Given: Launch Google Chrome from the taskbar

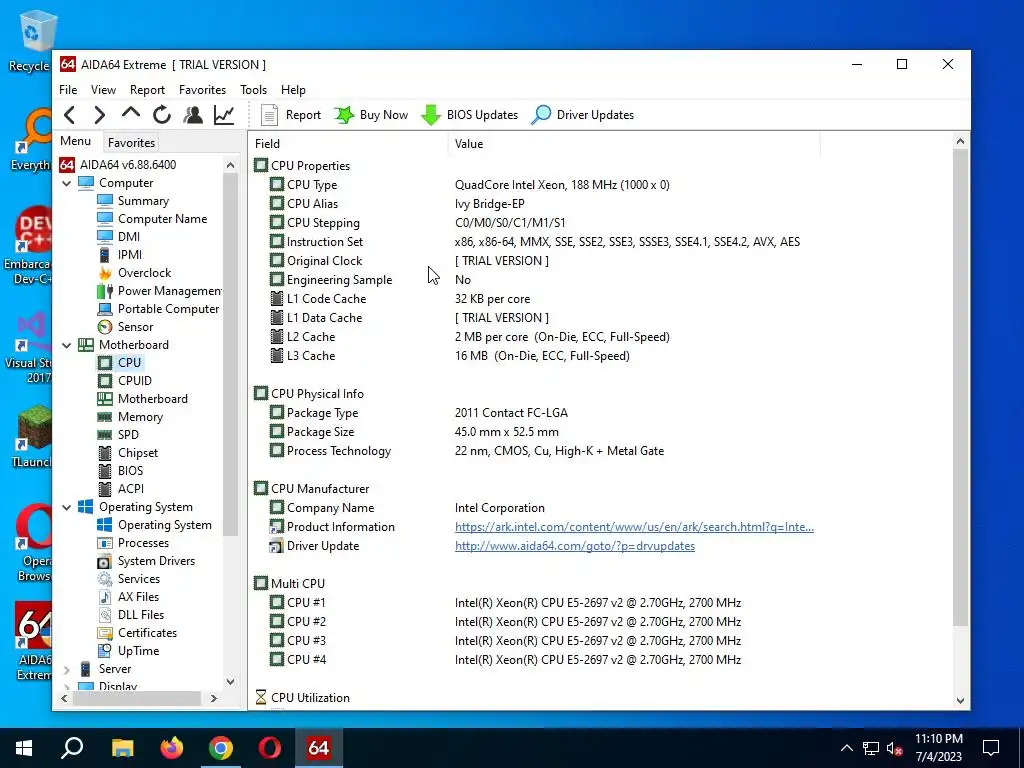Looking at the screenshot, I should click(x=221, y=748).
